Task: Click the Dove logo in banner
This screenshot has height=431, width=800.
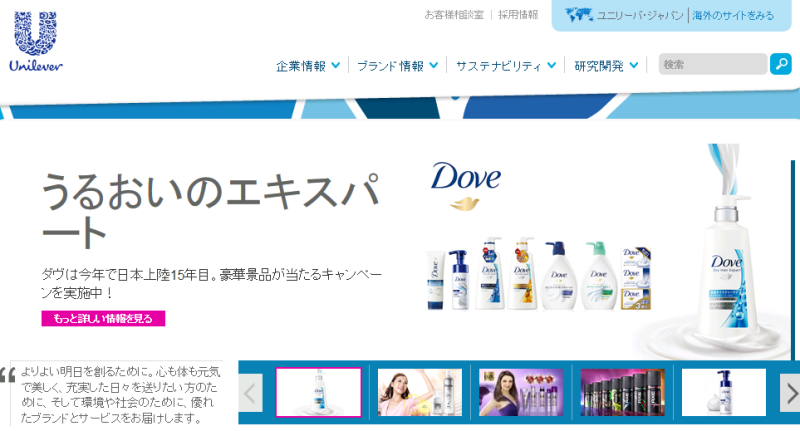Action: tap(465, 186)
